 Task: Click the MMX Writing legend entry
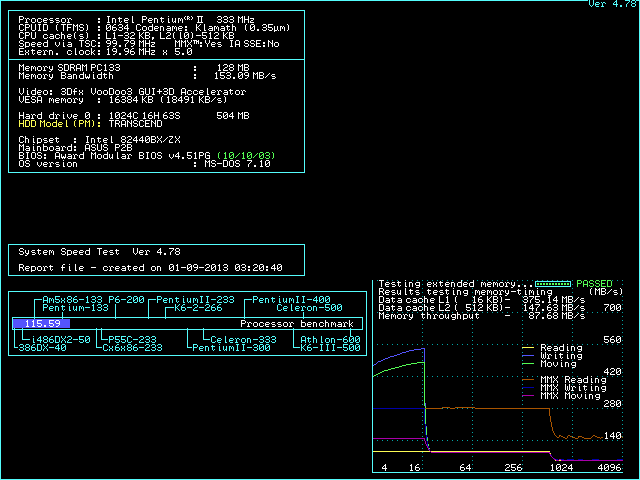564,388
